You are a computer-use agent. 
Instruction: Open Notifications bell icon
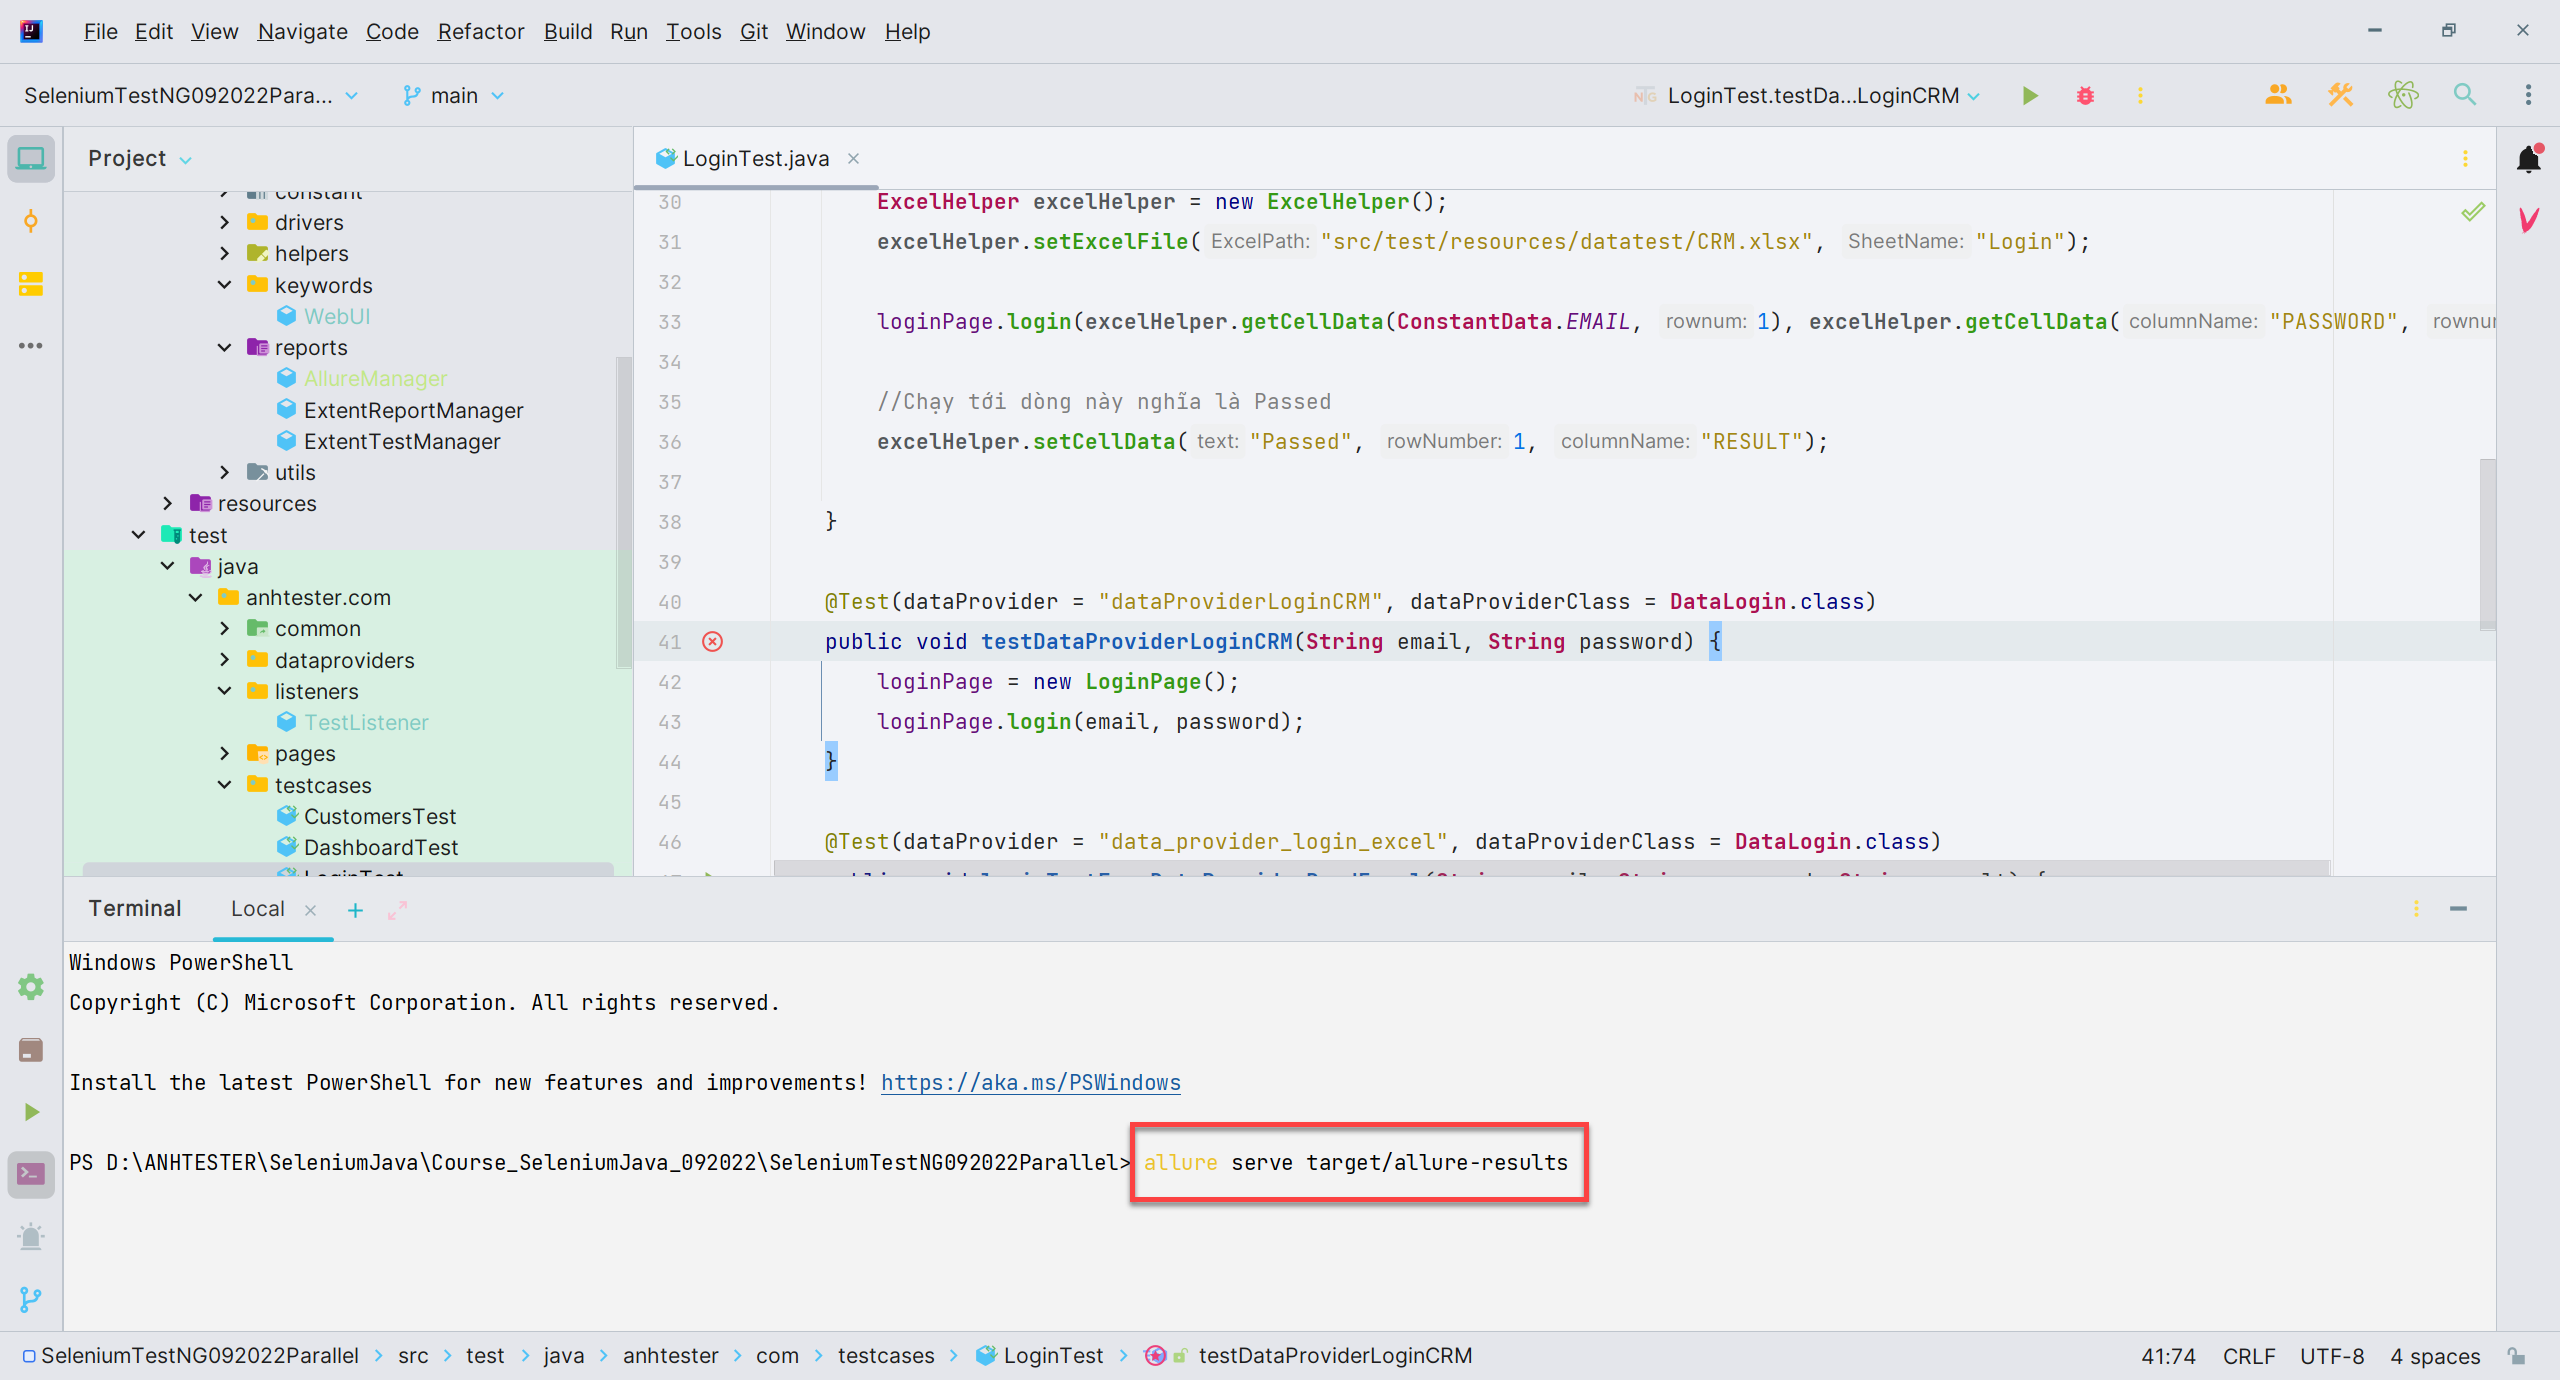2529,159
